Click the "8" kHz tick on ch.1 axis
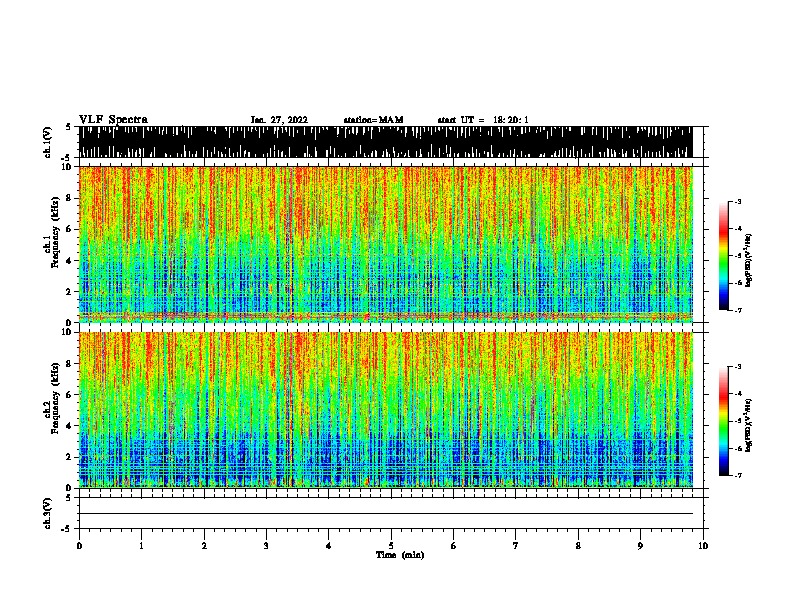The image size is (792, 612). 70,198
